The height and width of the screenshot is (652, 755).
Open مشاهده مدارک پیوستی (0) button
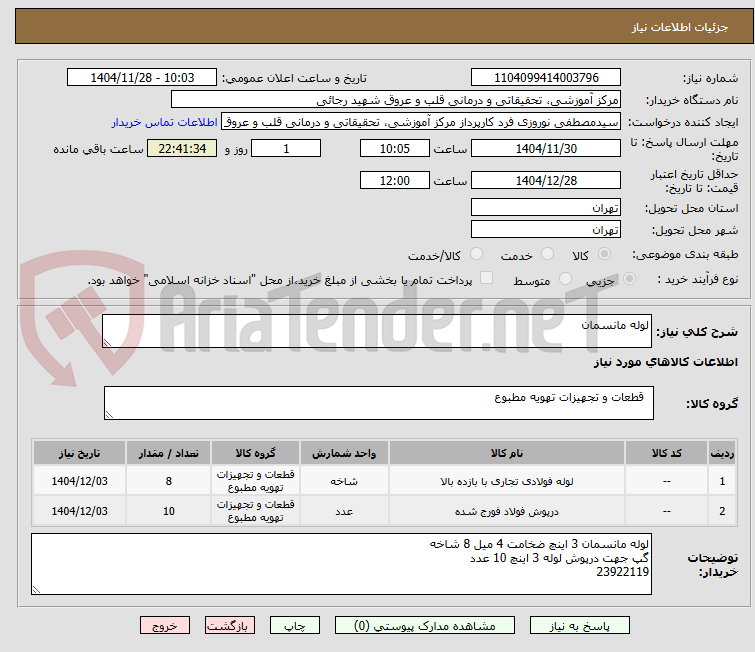[x=425, y=626]
